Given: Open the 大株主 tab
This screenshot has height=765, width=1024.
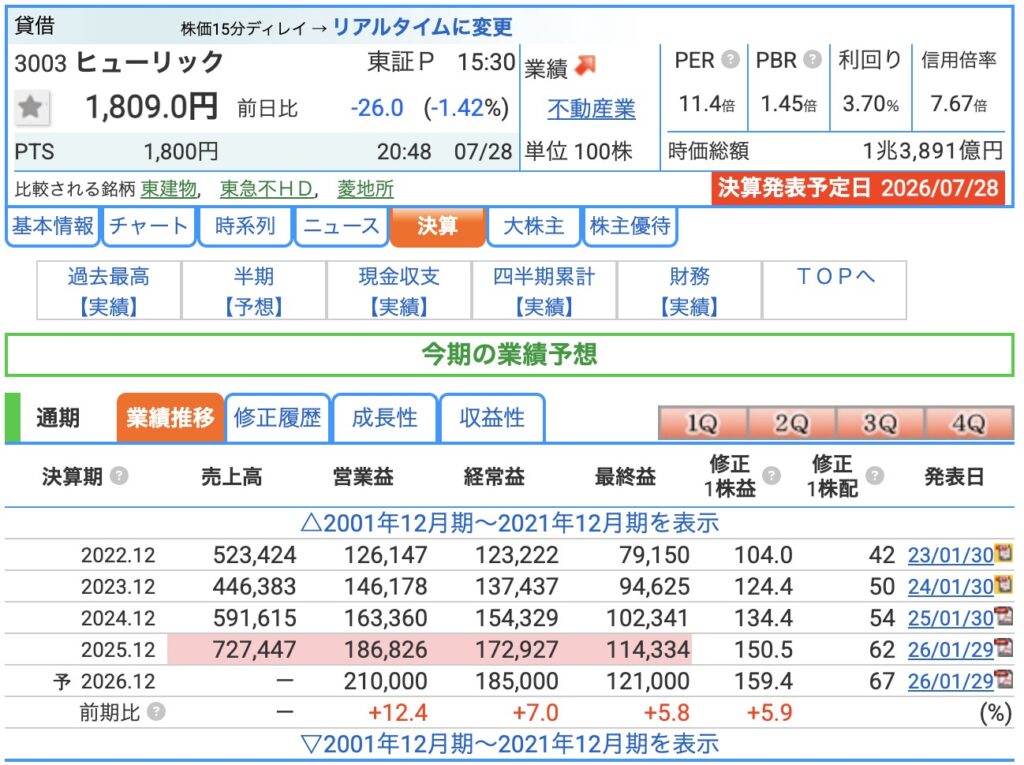Looking at the screenshot, I should click(x=534, y=226).
